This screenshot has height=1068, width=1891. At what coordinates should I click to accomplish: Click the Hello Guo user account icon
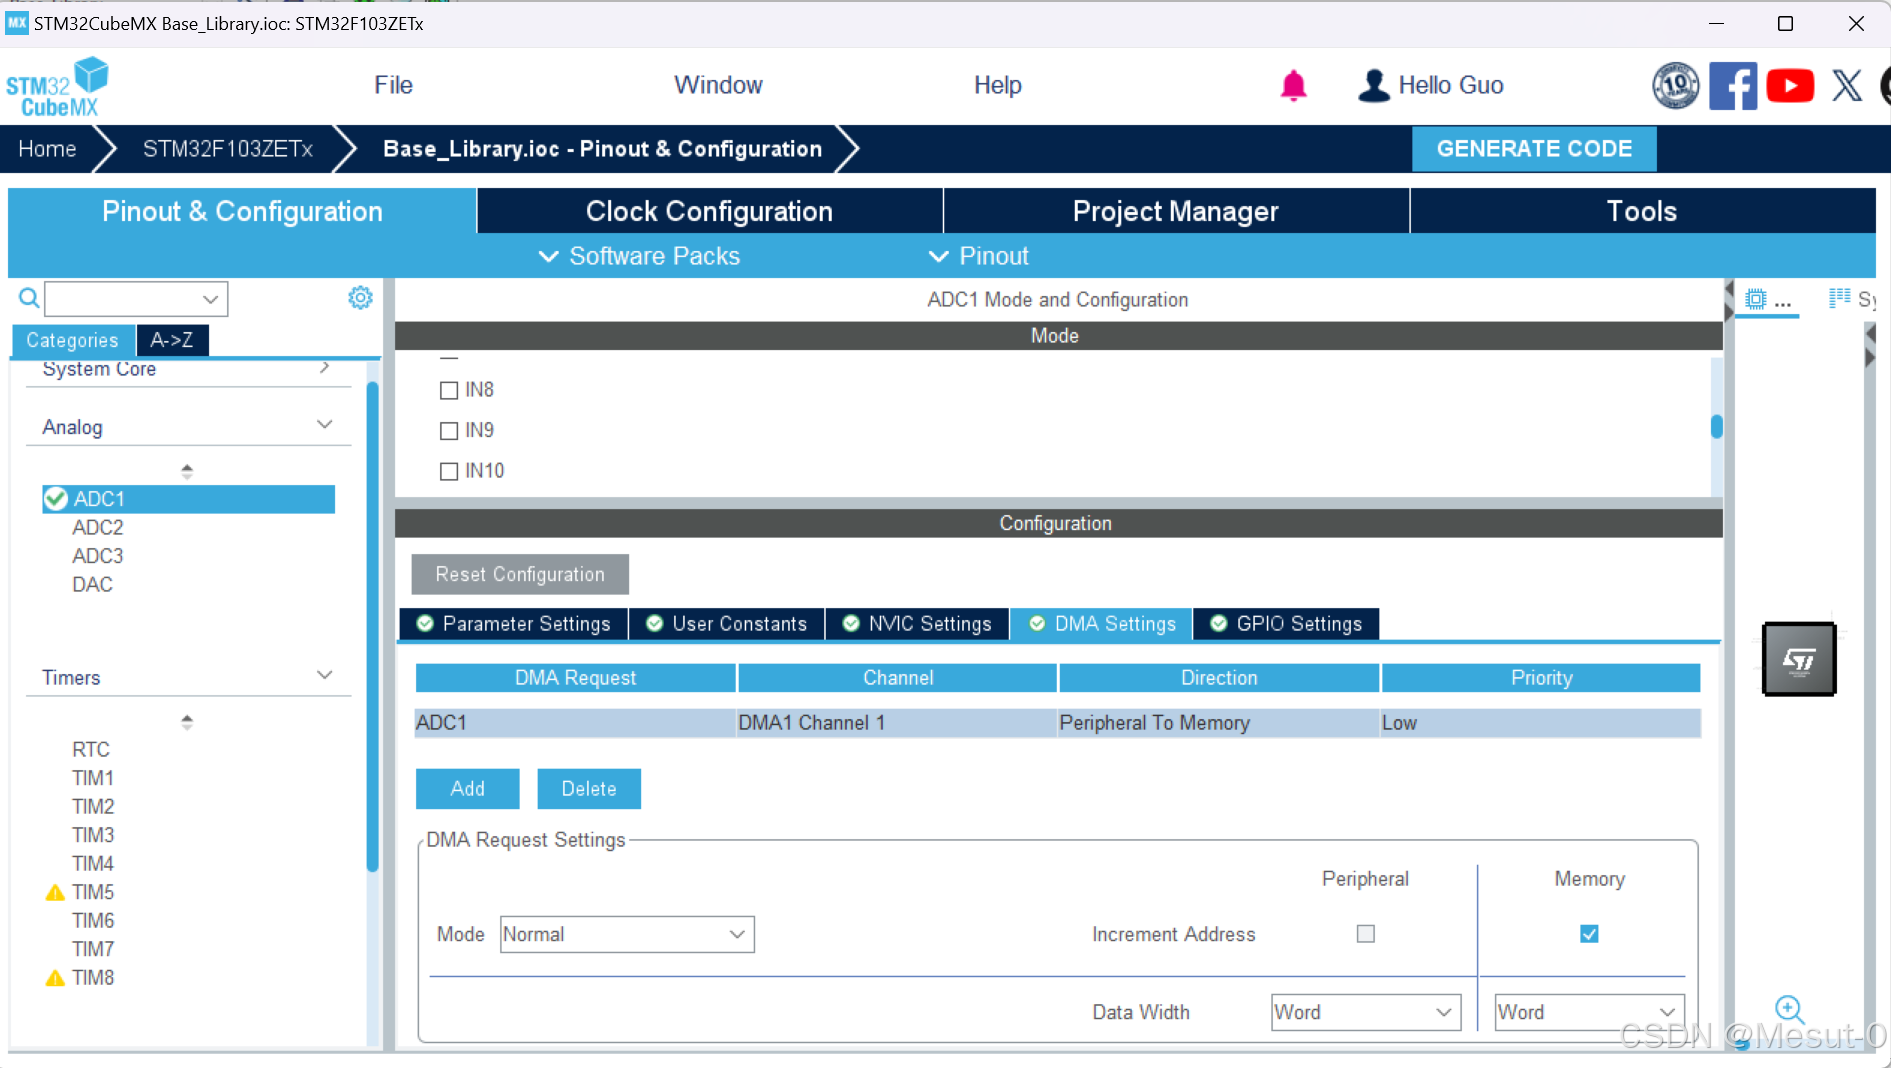1374,86
